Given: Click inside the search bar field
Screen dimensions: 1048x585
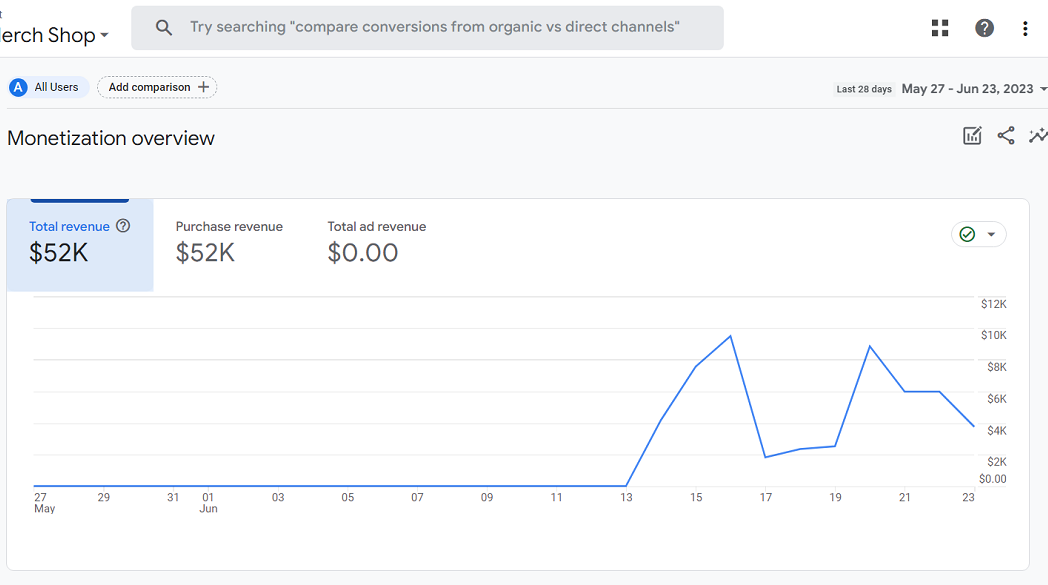Looking at the screenshot, I should coord(430,27).
